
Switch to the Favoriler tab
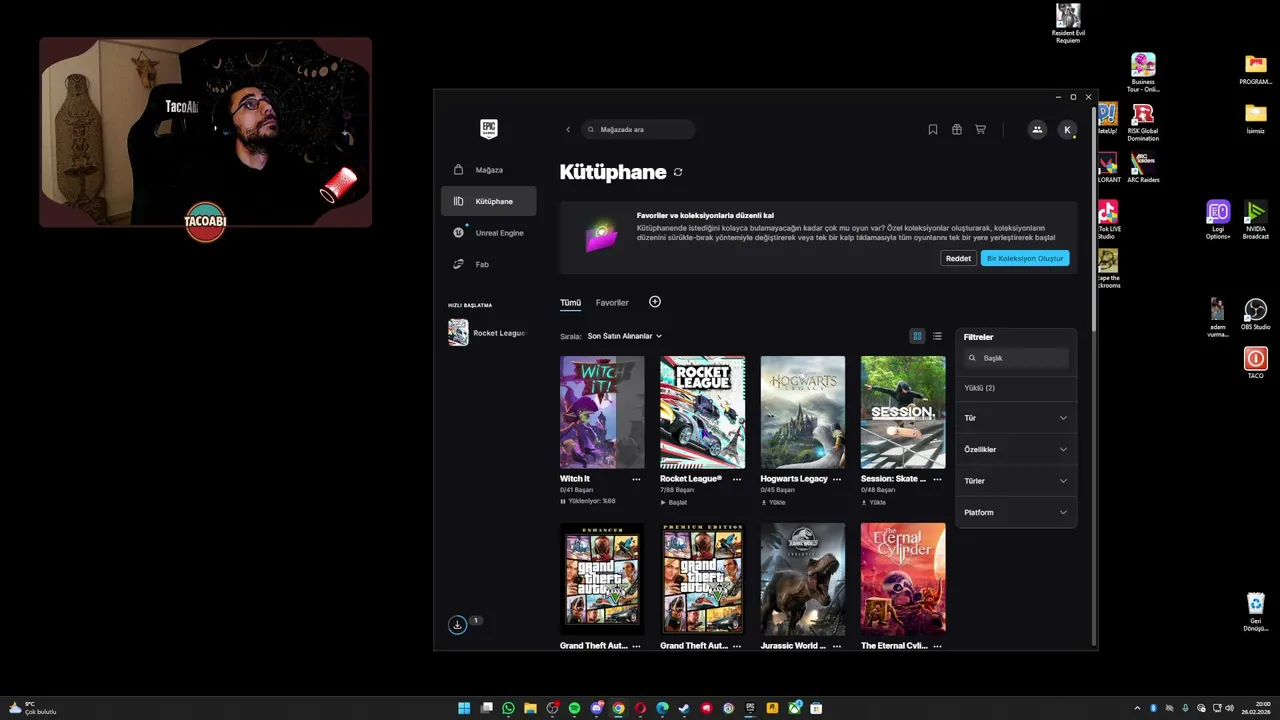coord(612,303)
